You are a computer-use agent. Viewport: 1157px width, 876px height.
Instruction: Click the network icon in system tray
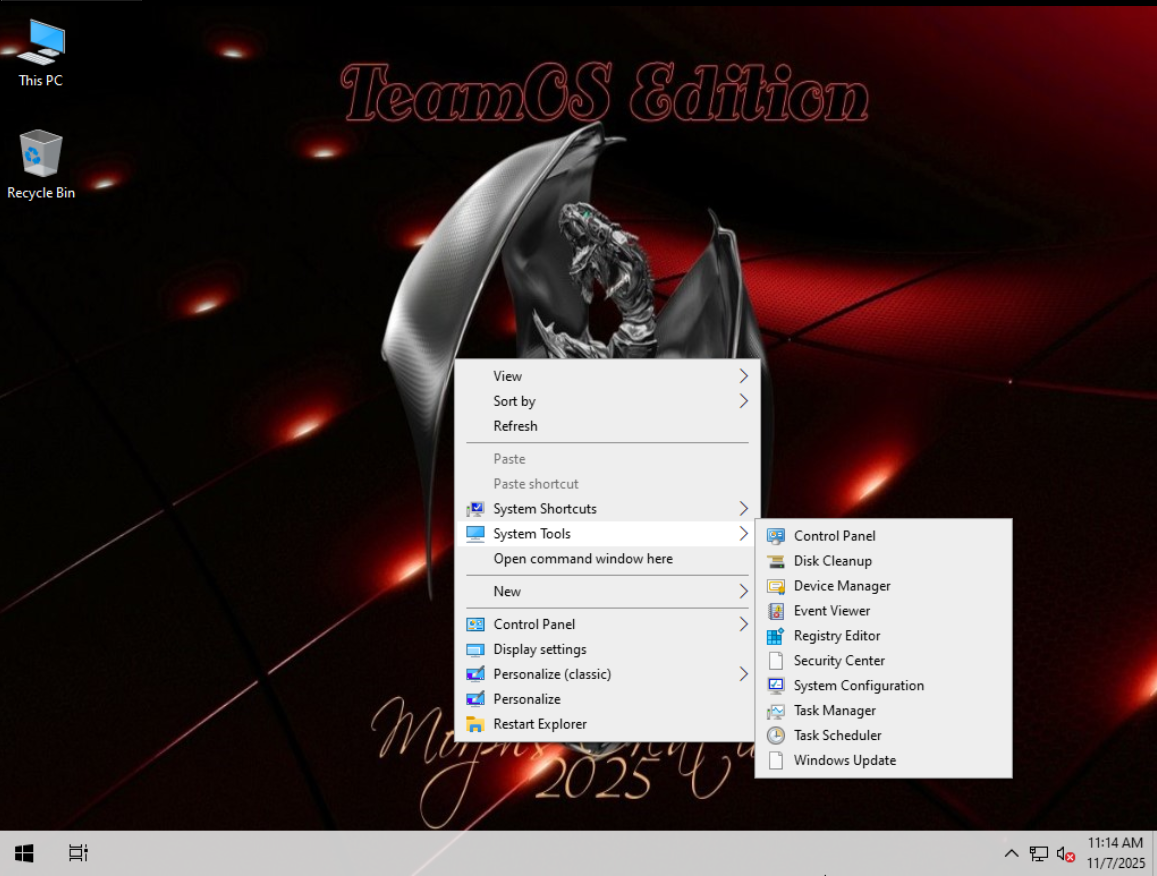(1039, 854)
